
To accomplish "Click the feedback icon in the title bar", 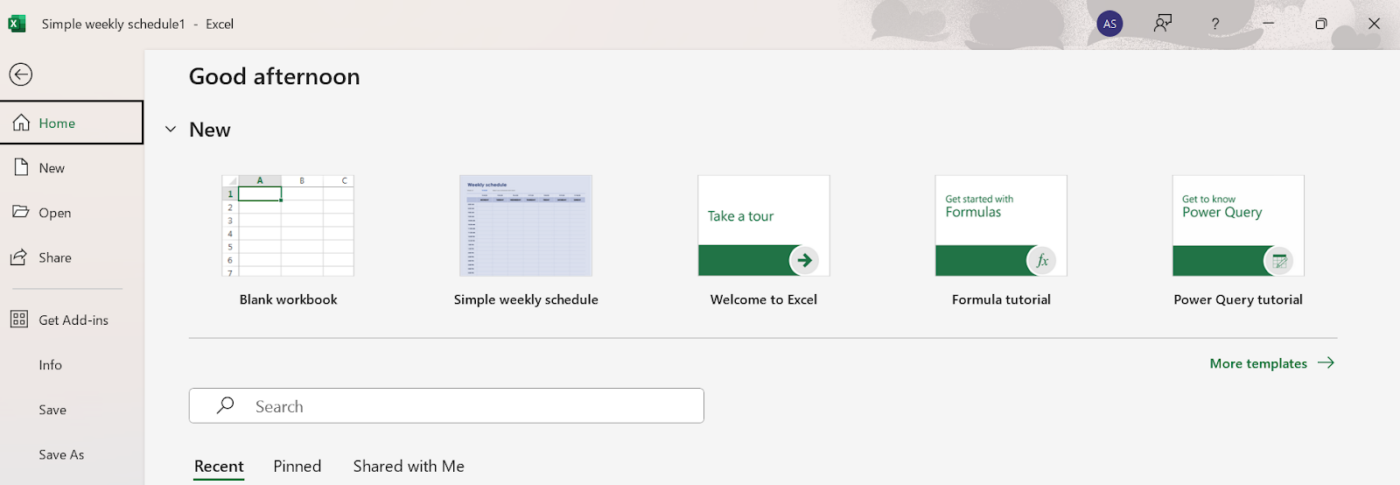I will coord(1162,24).
